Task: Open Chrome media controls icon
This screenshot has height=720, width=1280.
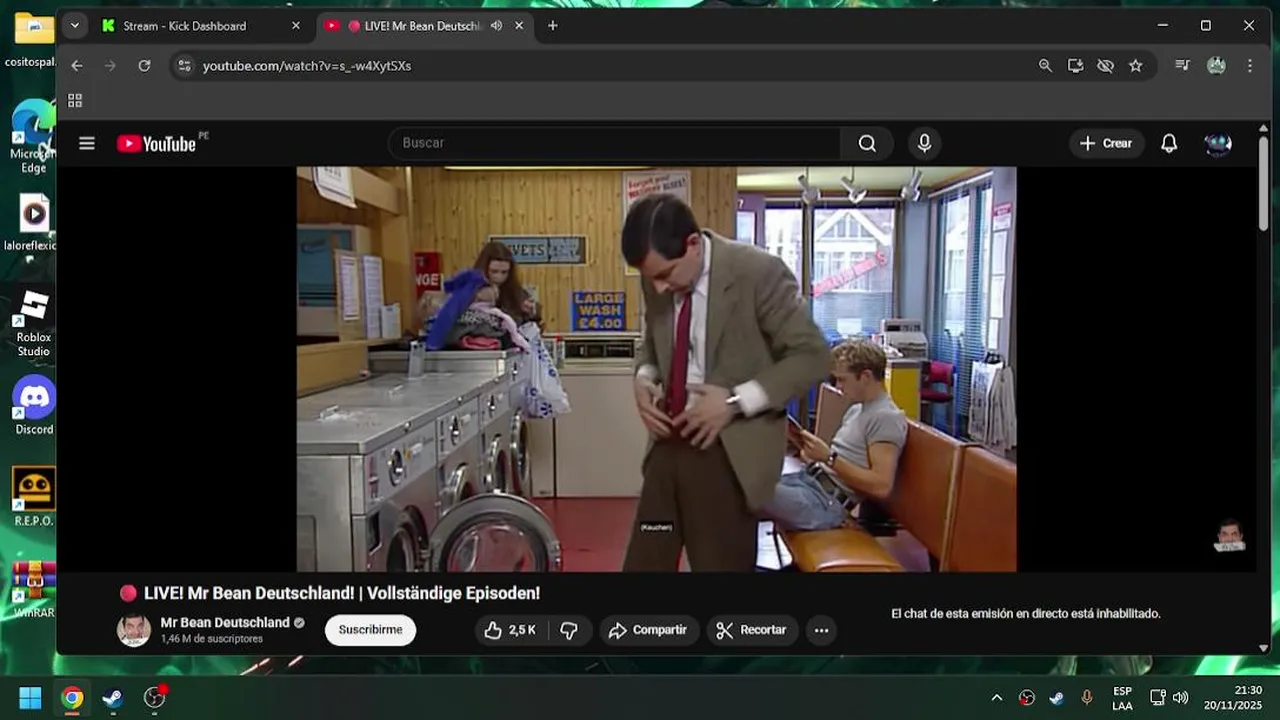Action: point(1182,66)
